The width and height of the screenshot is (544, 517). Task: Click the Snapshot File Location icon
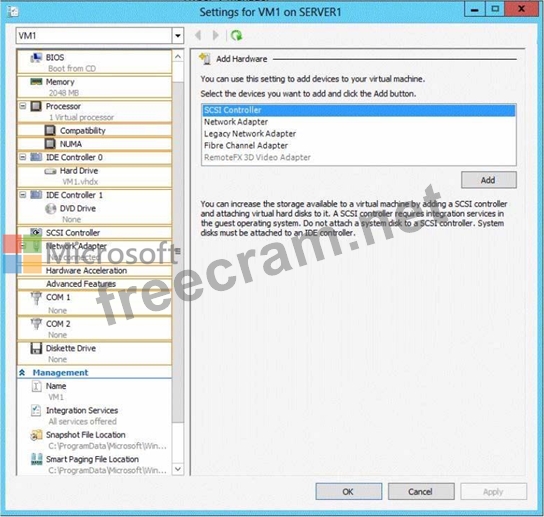coord(36,435)
